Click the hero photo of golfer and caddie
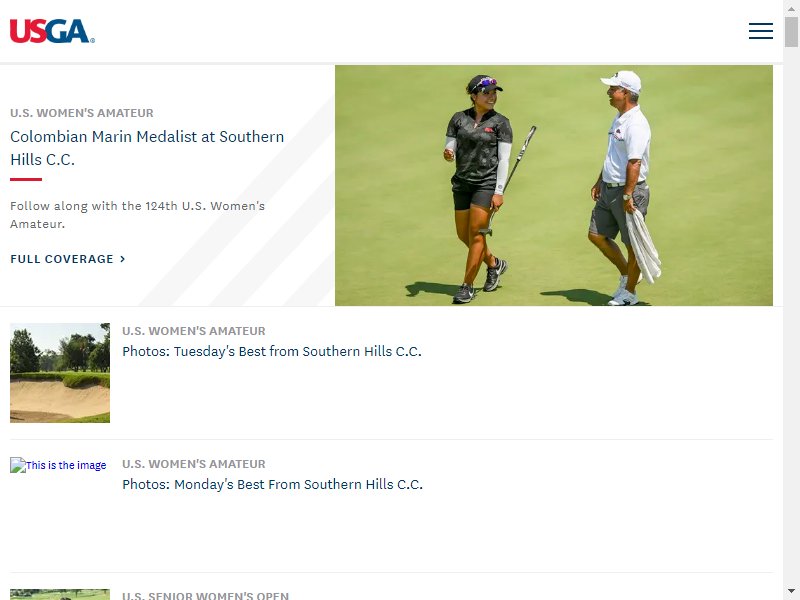The width and height of the screenshot is (800, 600). click(554, 185)
